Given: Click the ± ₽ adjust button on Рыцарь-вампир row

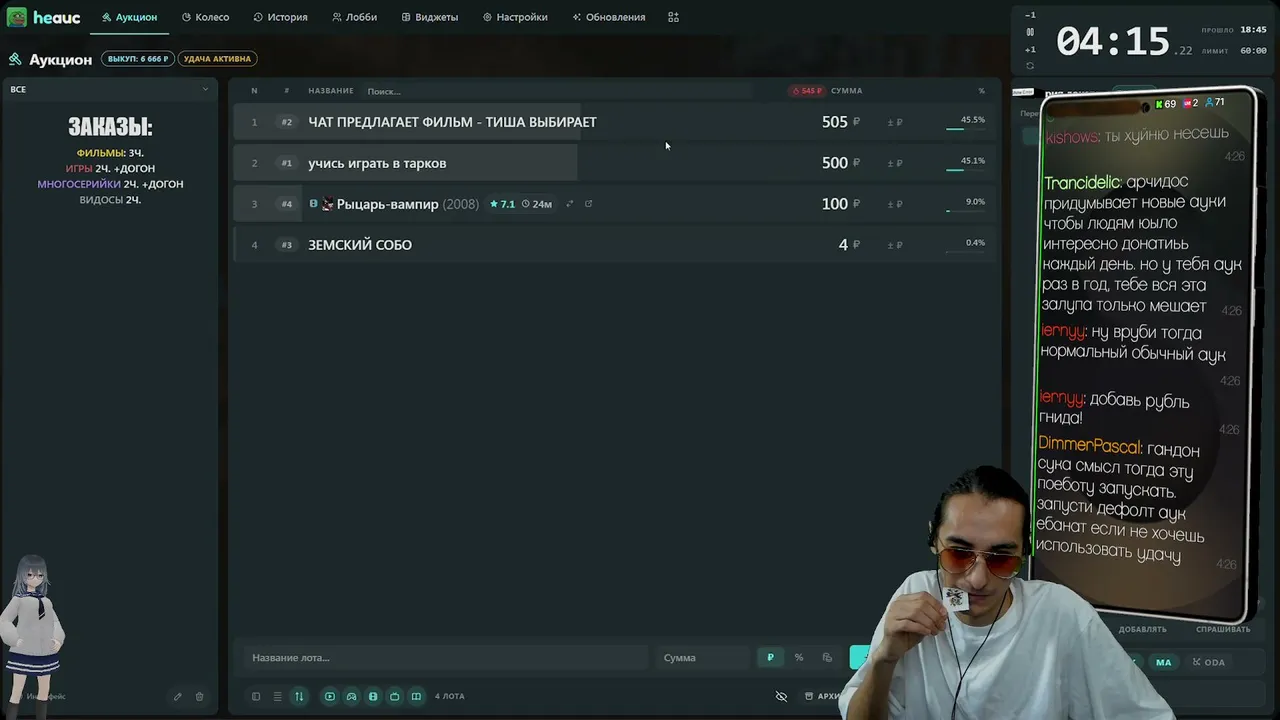Looking at the screenshot, I should (895, 204).
